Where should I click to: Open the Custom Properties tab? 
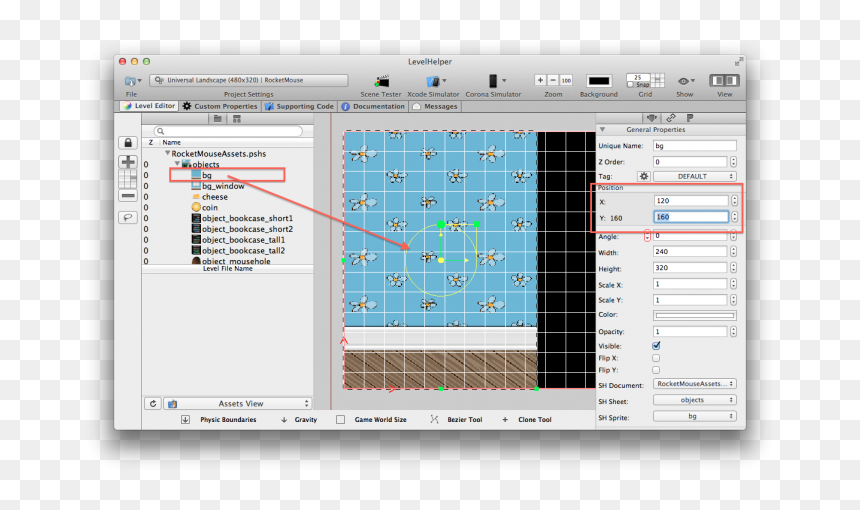[220, 106]
